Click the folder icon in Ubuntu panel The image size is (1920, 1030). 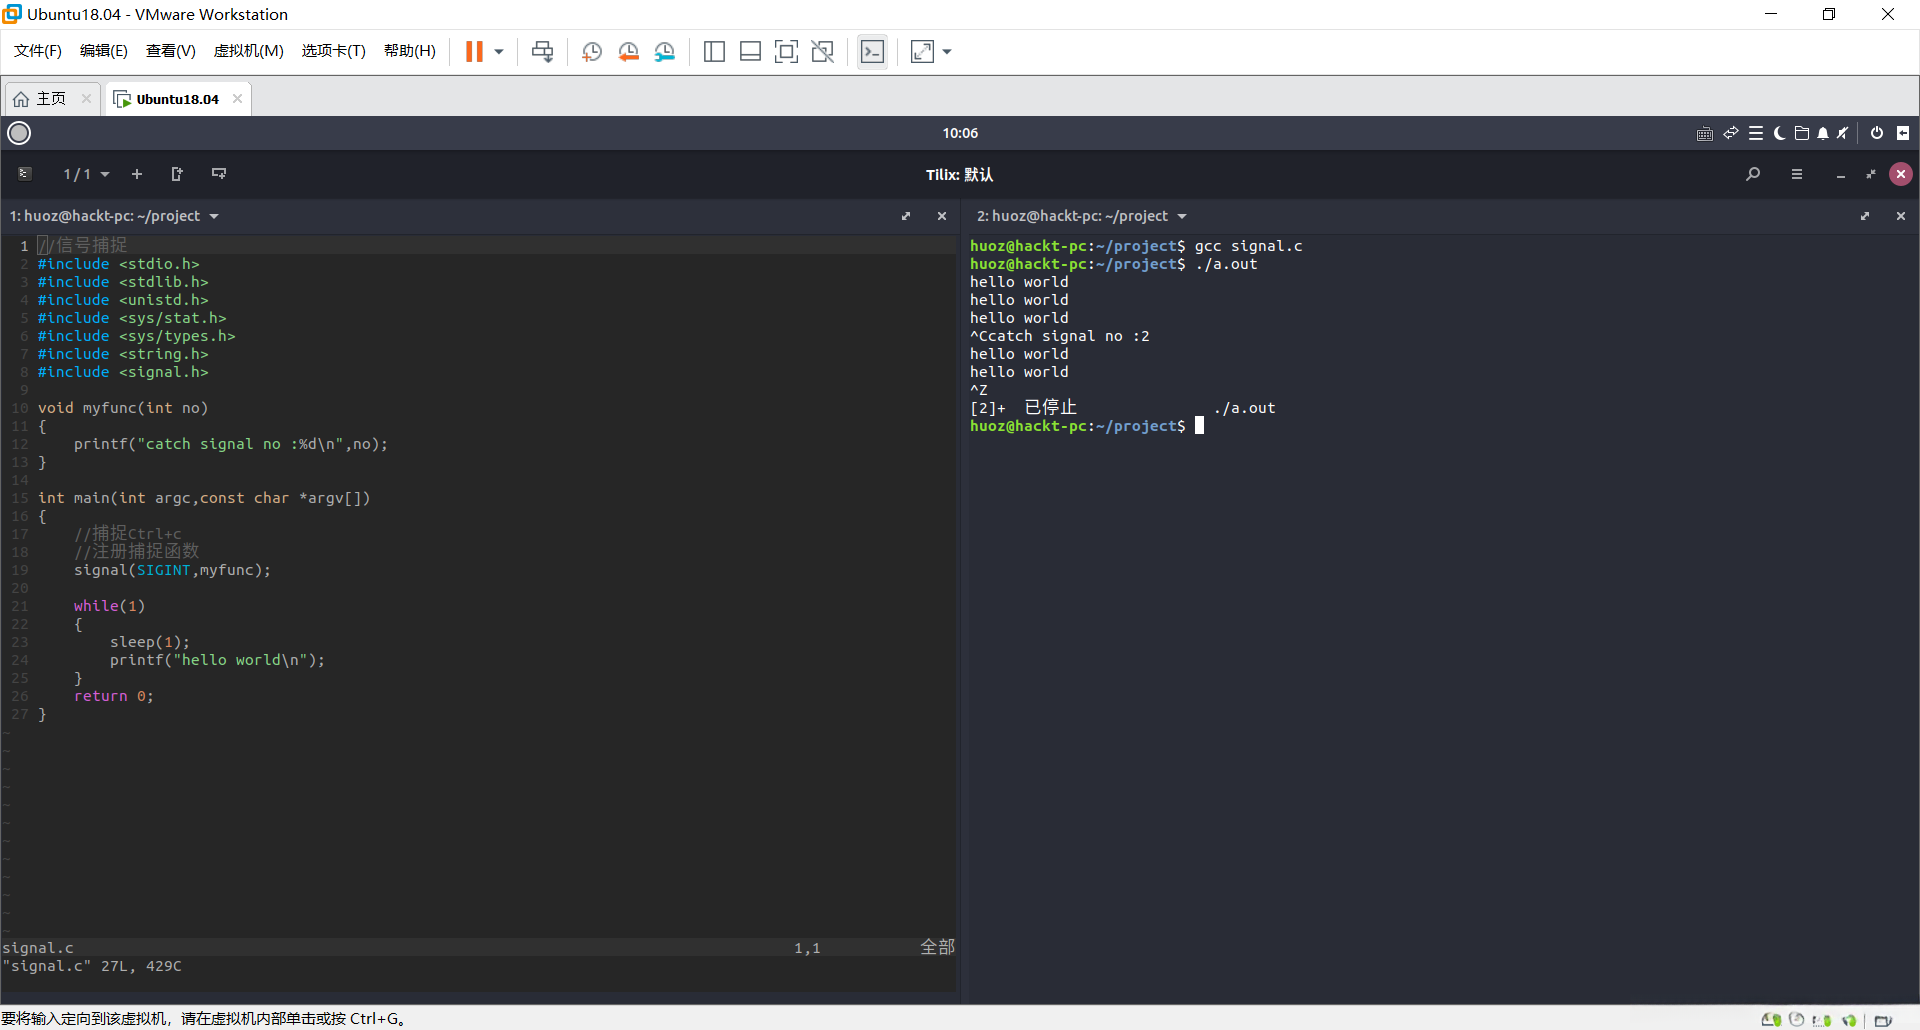tap(1802, 133)
